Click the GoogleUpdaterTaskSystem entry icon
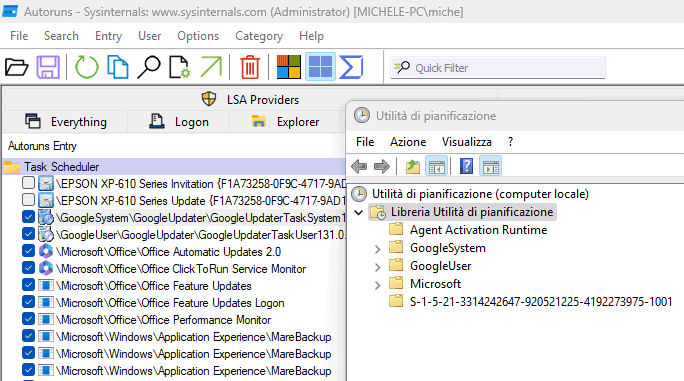Viewport: 684px width, 381px height. tap(46, 217)
